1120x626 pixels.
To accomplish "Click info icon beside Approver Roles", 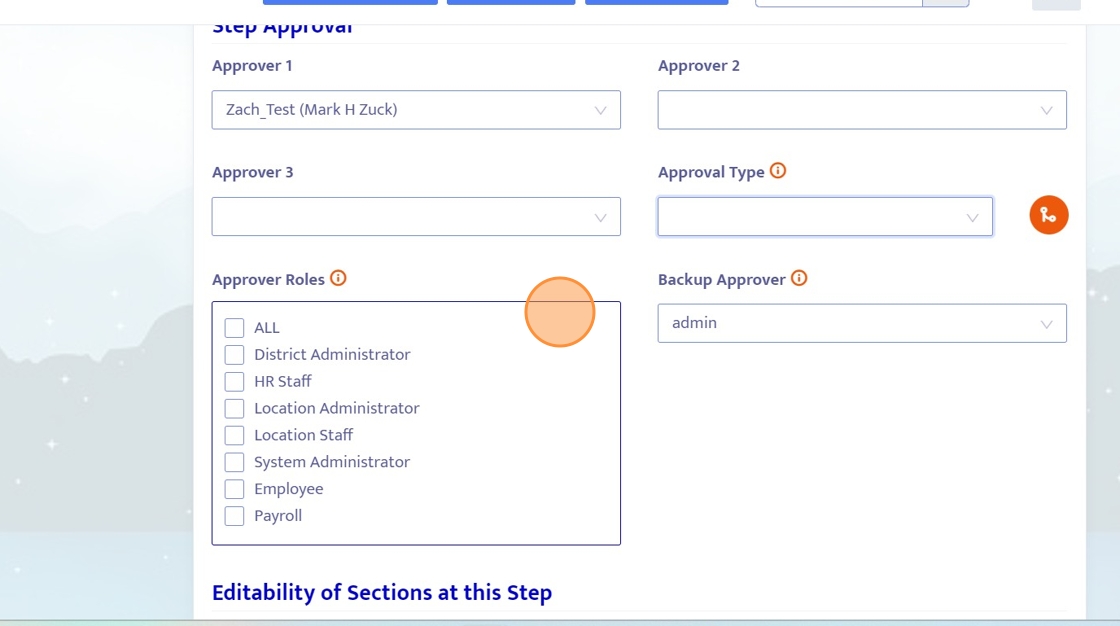I will pyautogui.click(x=338, y=278).
